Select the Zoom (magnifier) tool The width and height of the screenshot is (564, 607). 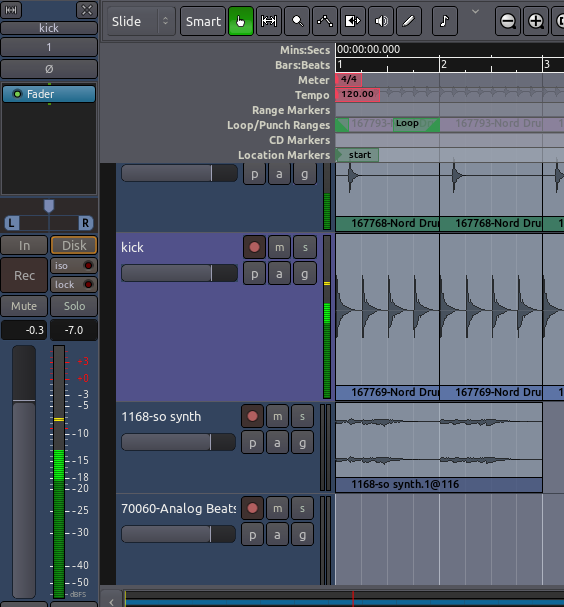(x=297, y=21)
